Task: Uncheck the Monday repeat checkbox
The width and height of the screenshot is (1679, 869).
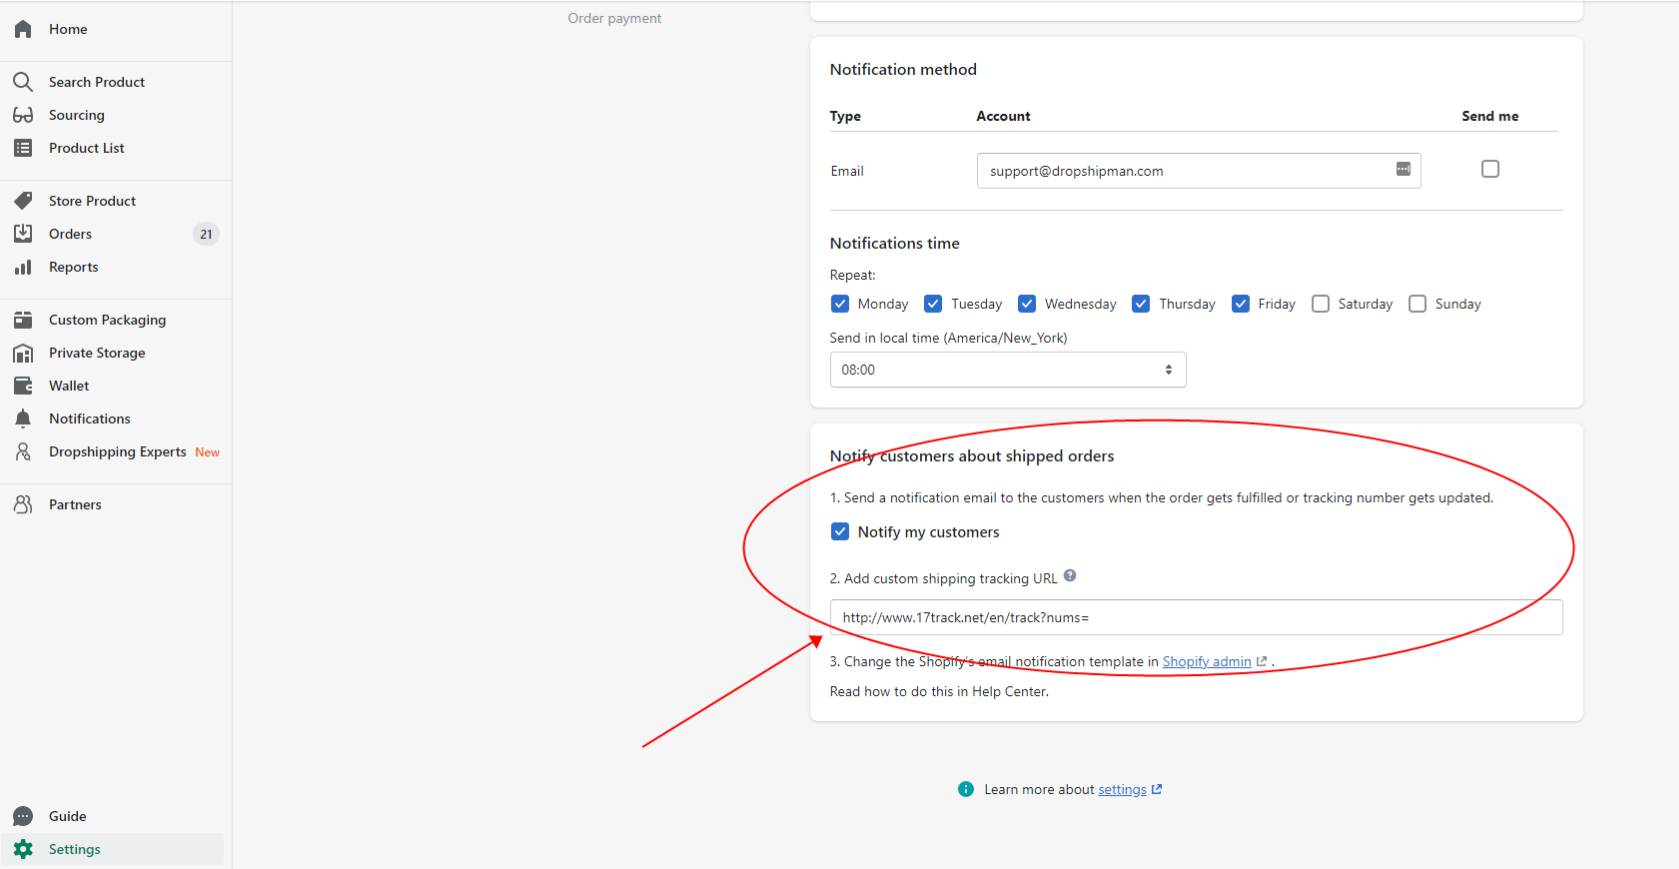Action: click(840, 304)
